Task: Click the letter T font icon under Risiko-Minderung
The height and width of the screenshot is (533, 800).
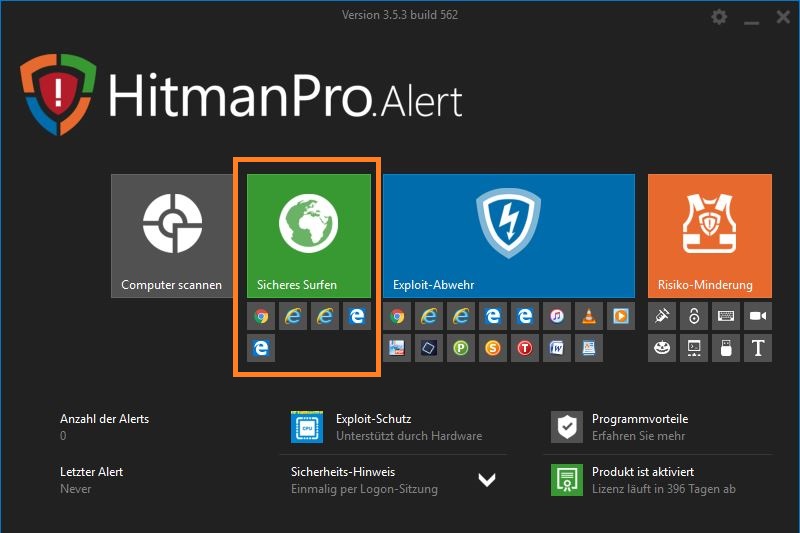Action: 758,348
